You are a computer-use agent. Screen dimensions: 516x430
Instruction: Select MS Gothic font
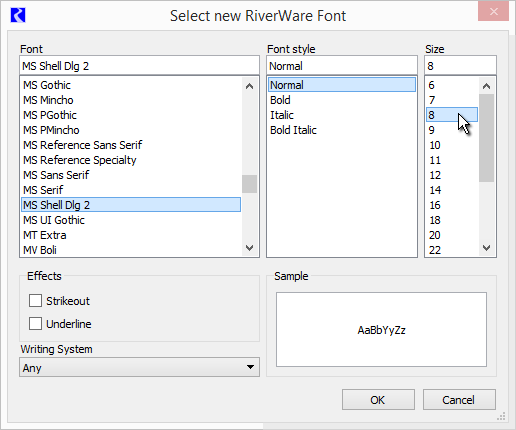pos(131,85)
